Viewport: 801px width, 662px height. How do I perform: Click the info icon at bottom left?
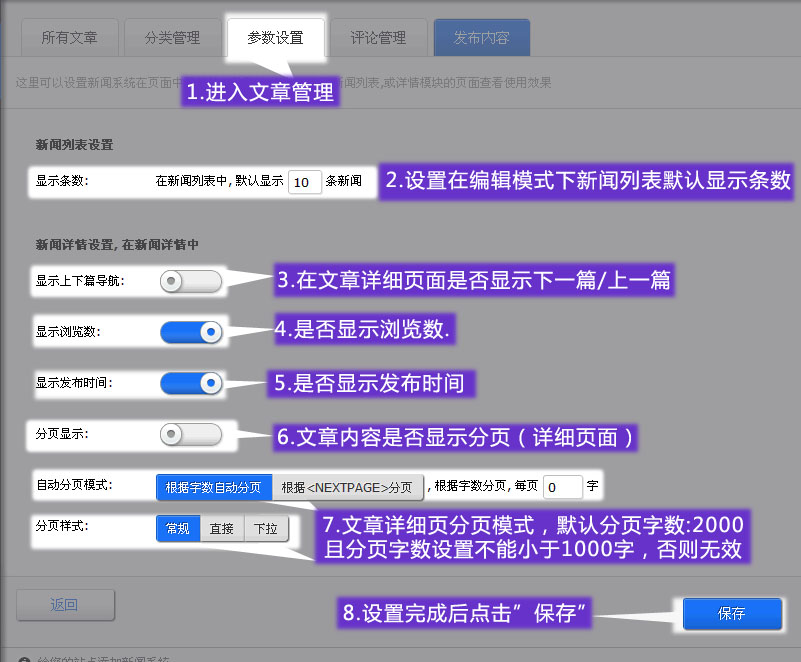click(24, 658)
